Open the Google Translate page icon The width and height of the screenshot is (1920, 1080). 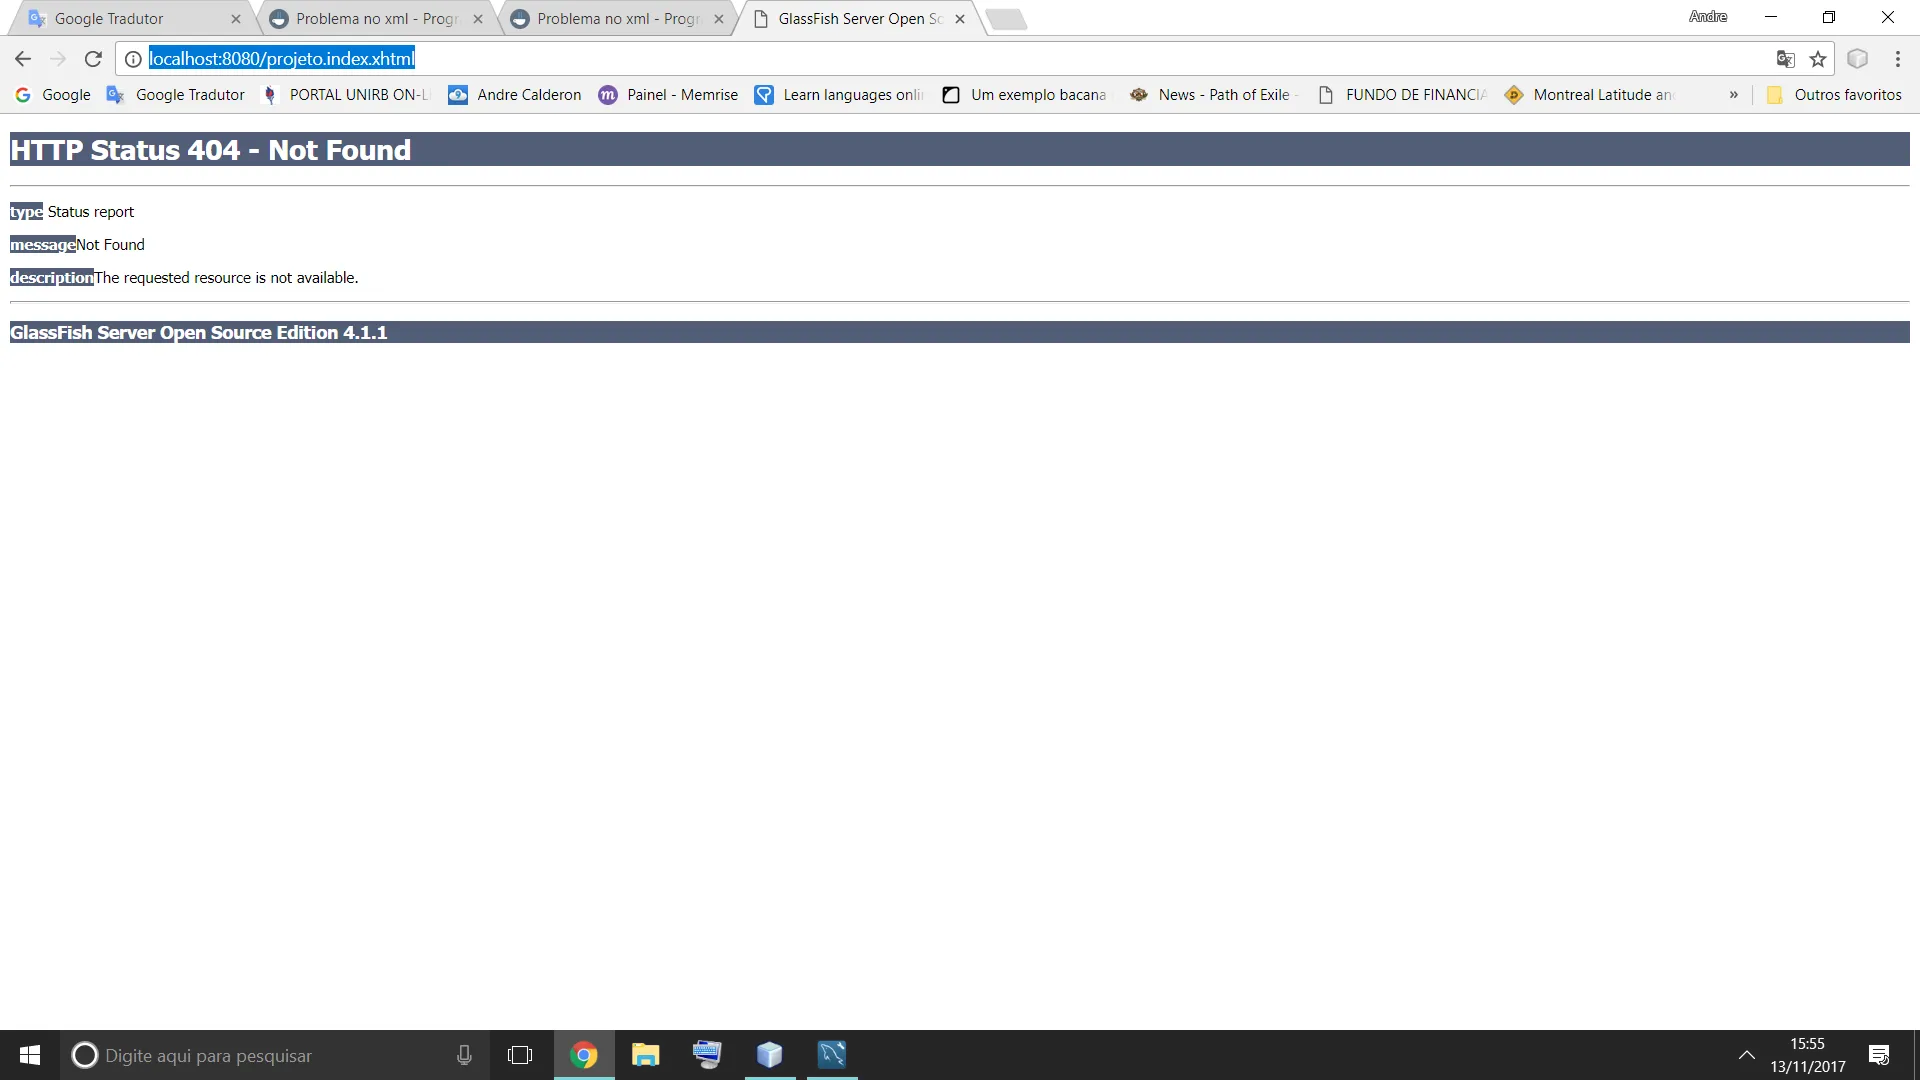(1785, 59)
